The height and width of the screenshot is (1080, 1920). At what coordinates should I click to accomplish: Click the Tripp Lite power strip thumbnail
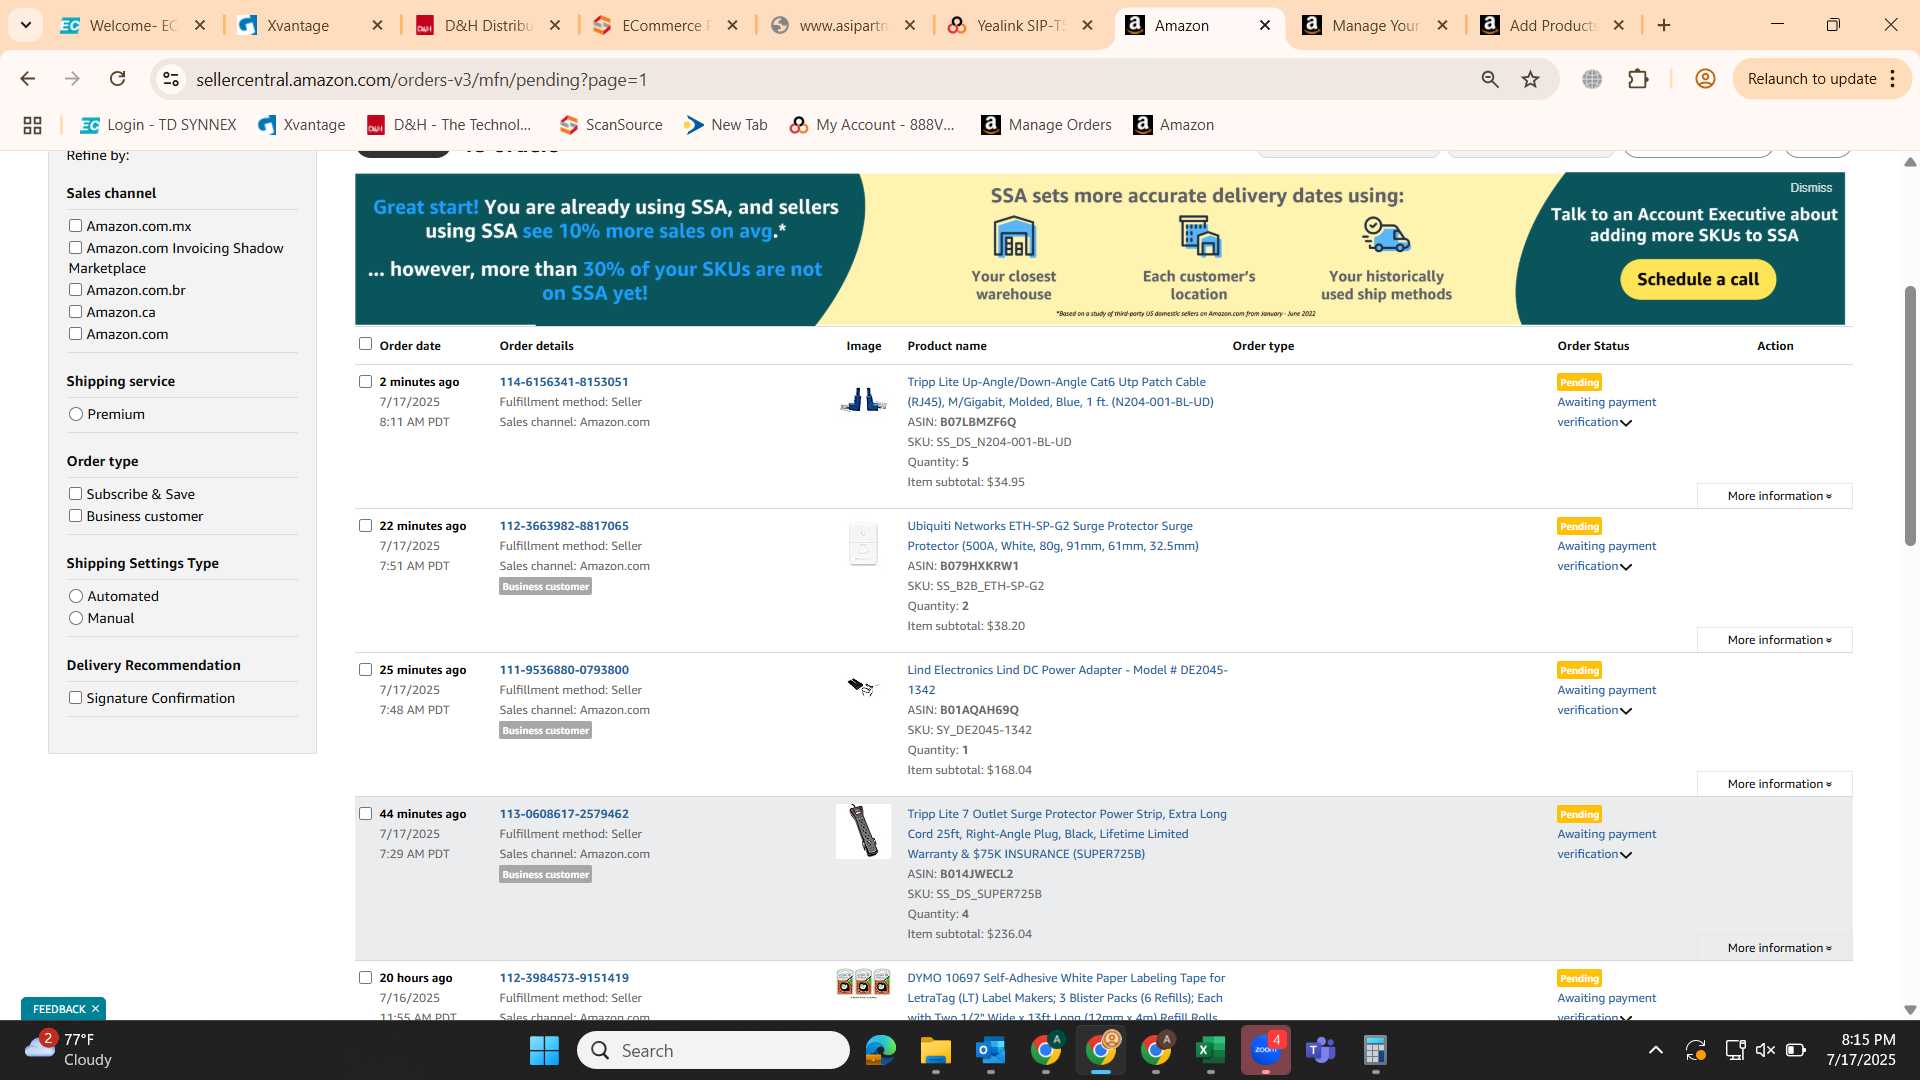click(x=863, y=831)
